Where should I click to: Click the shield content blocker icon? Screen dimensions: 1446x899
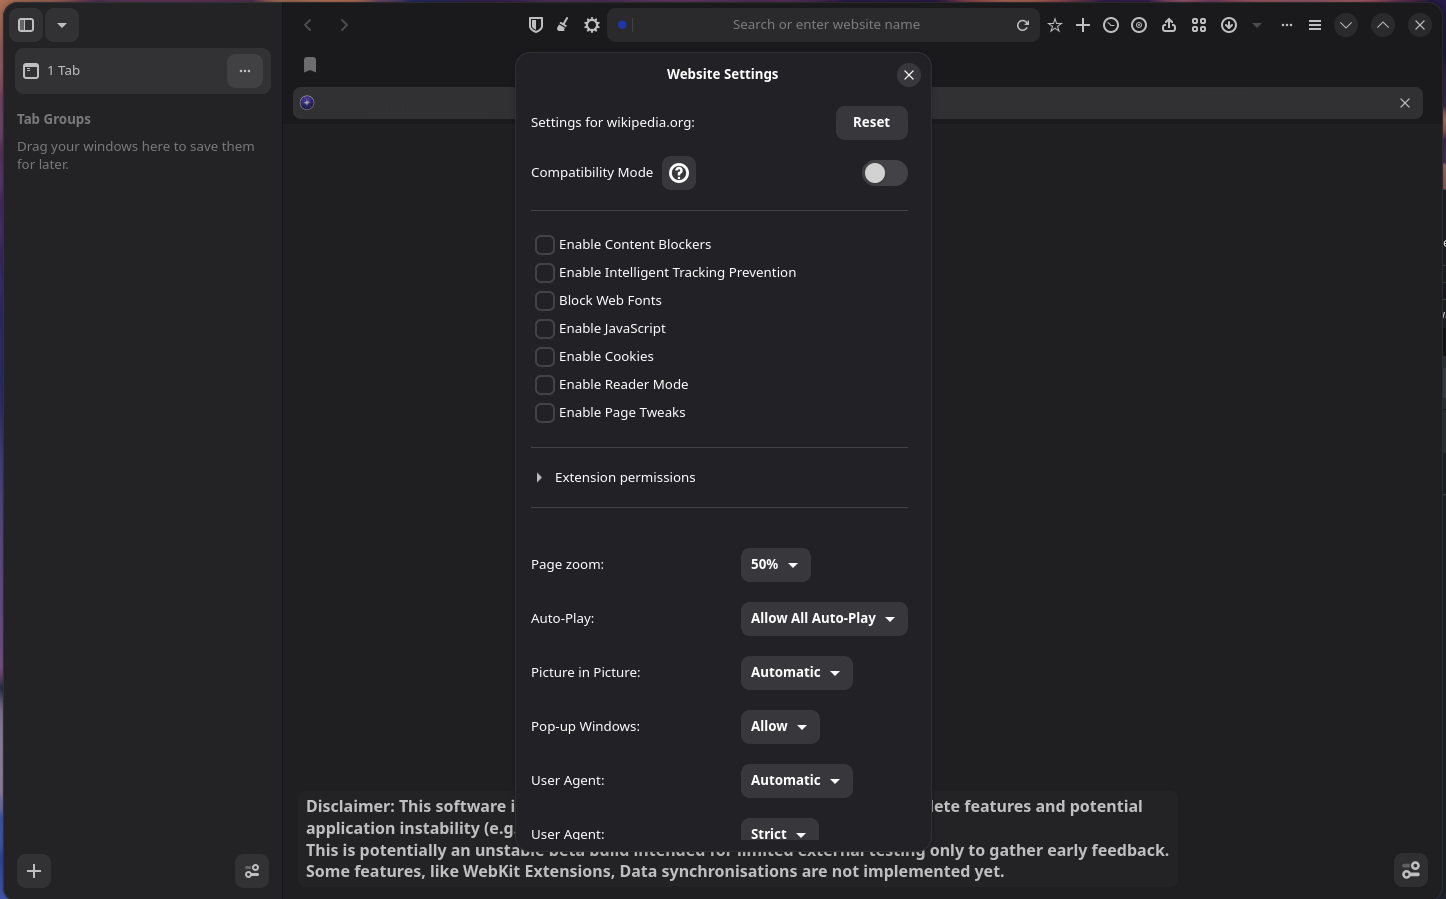coord(536,25)
